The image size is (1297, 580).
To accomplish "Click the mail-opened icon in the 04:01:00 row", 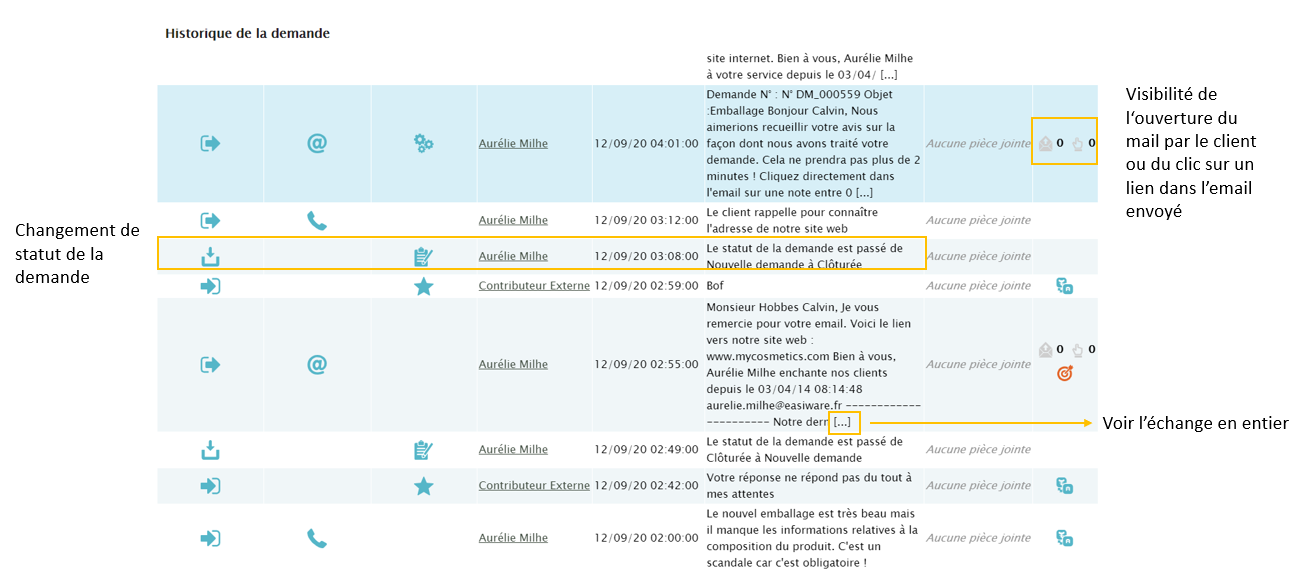I will coord(1046,143).
